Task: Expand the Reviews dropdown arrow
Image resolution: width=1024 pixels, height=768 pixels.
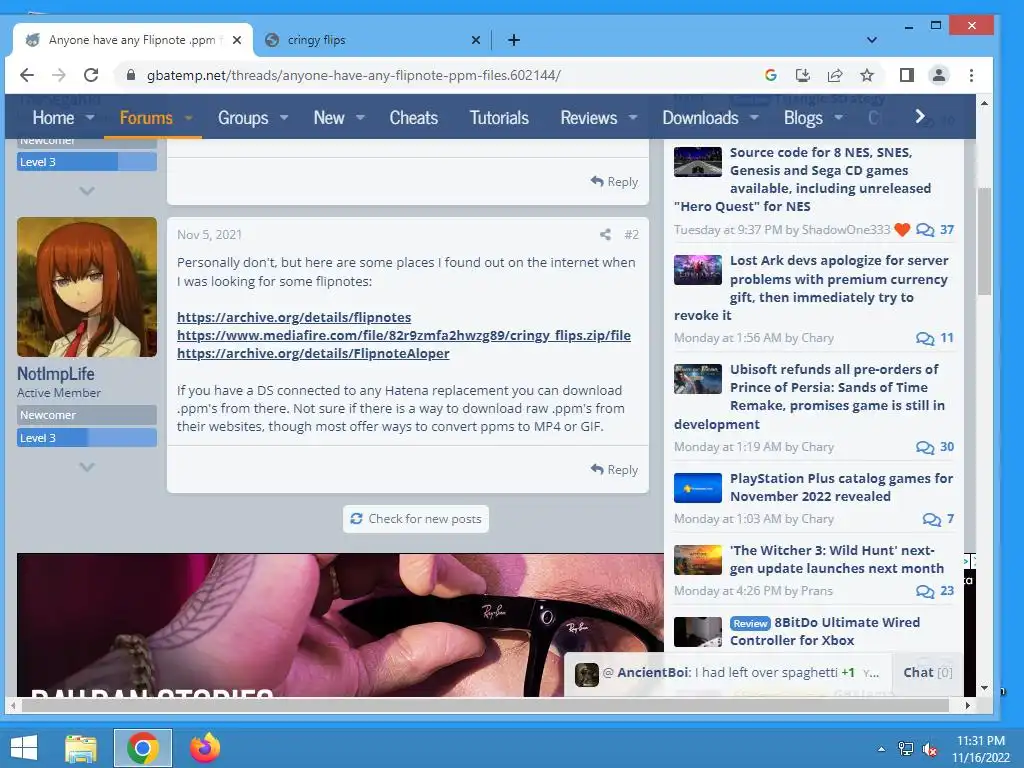Action: pos(633,118)
